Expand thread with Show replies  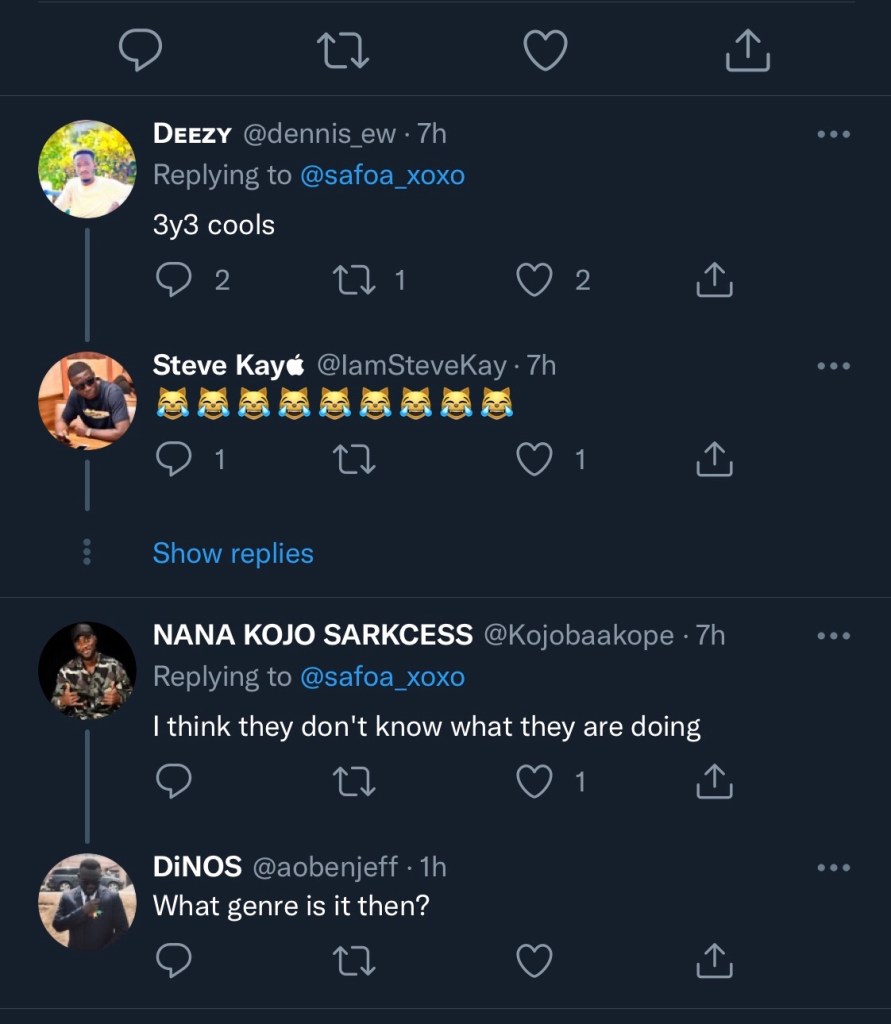point(233,553)
